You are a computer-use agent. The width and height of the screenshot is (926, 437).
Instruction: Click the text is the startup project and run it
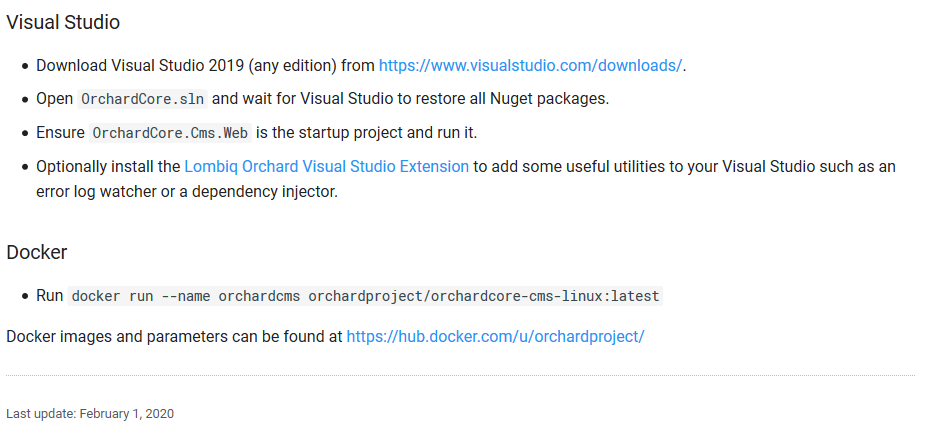click(366, 133)
